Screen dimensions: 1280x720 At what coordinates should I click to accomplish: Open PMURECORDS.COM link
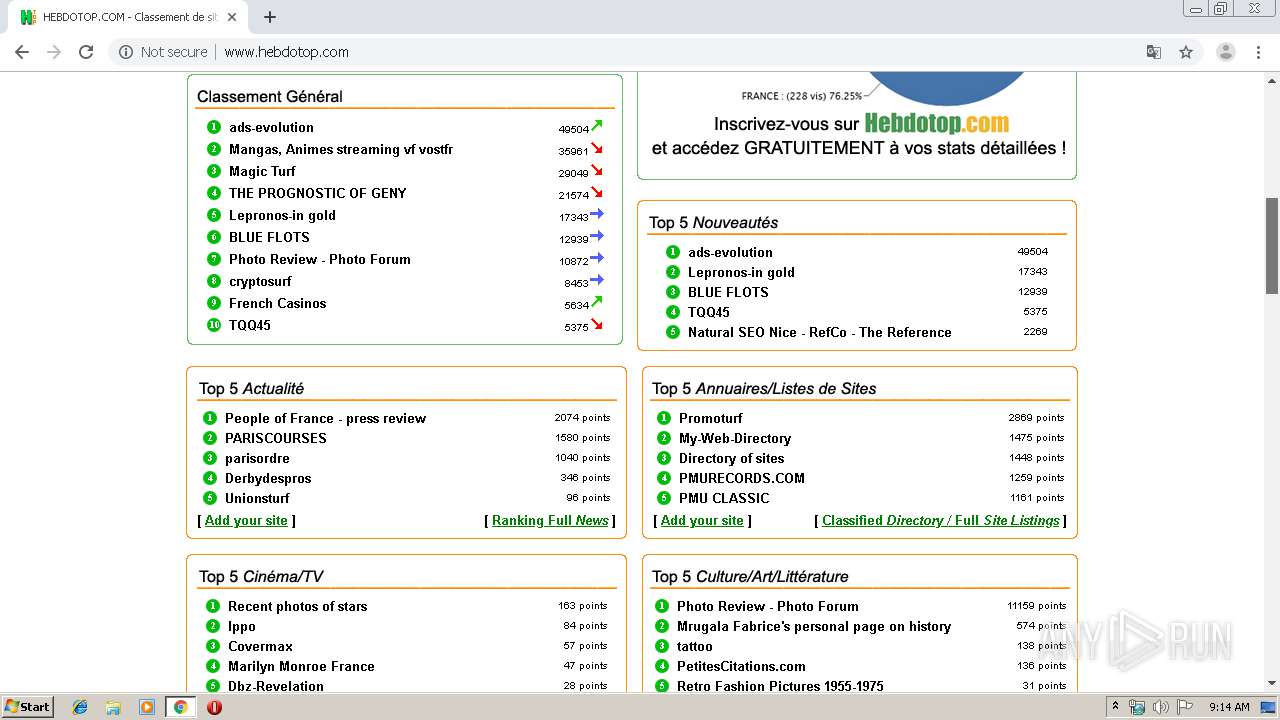click(742, 478)
